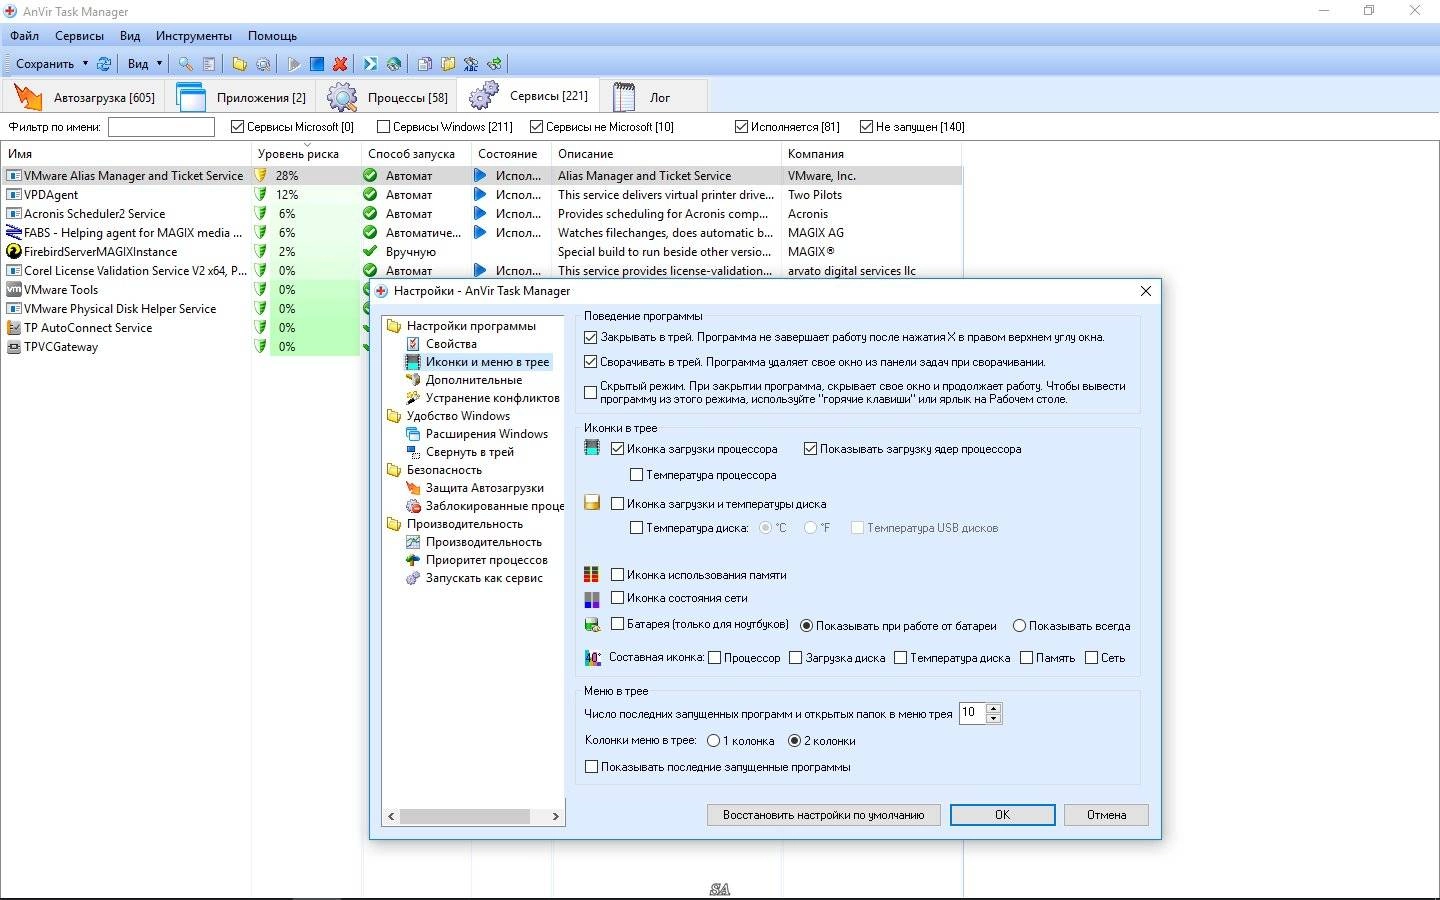Click the TP AutoConnect Service icon

point(14,327)
